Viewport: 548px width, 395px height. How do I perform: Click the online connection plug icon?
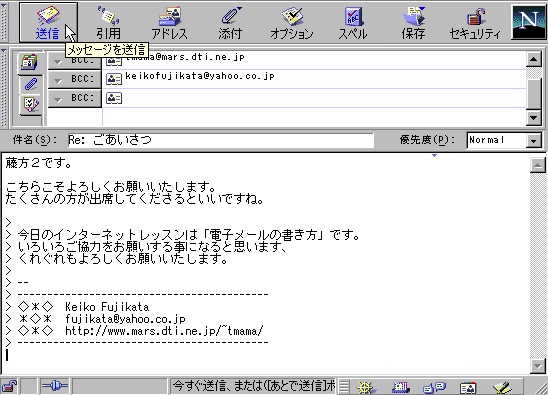coord(55,386)
